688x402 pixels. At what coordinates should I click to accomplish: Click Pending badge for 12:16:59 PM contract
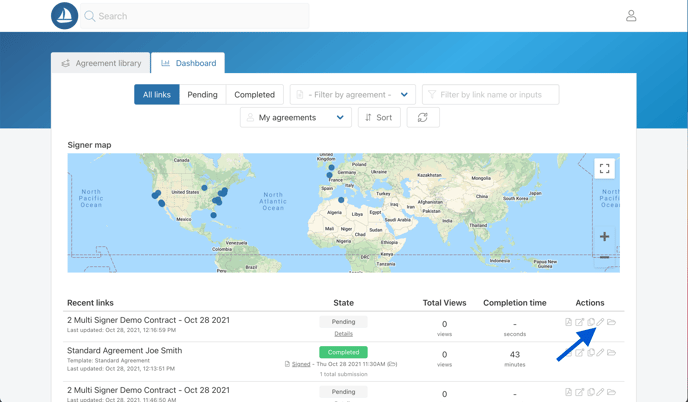(x=344, y=322)
